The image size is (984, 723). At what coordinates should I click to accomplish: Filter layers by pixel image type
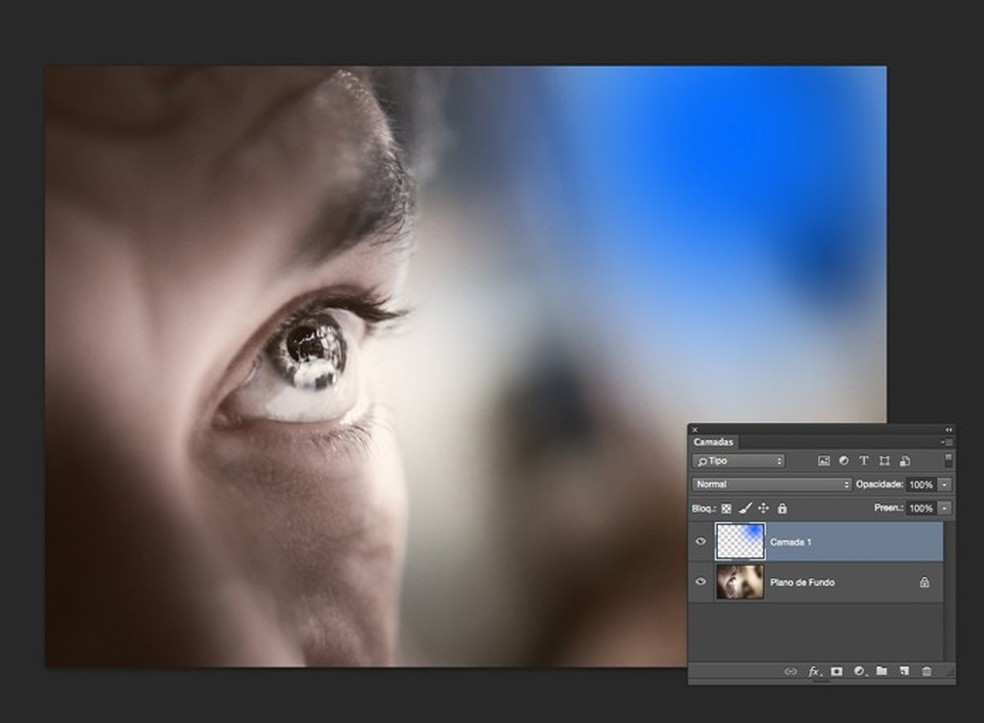823,461
